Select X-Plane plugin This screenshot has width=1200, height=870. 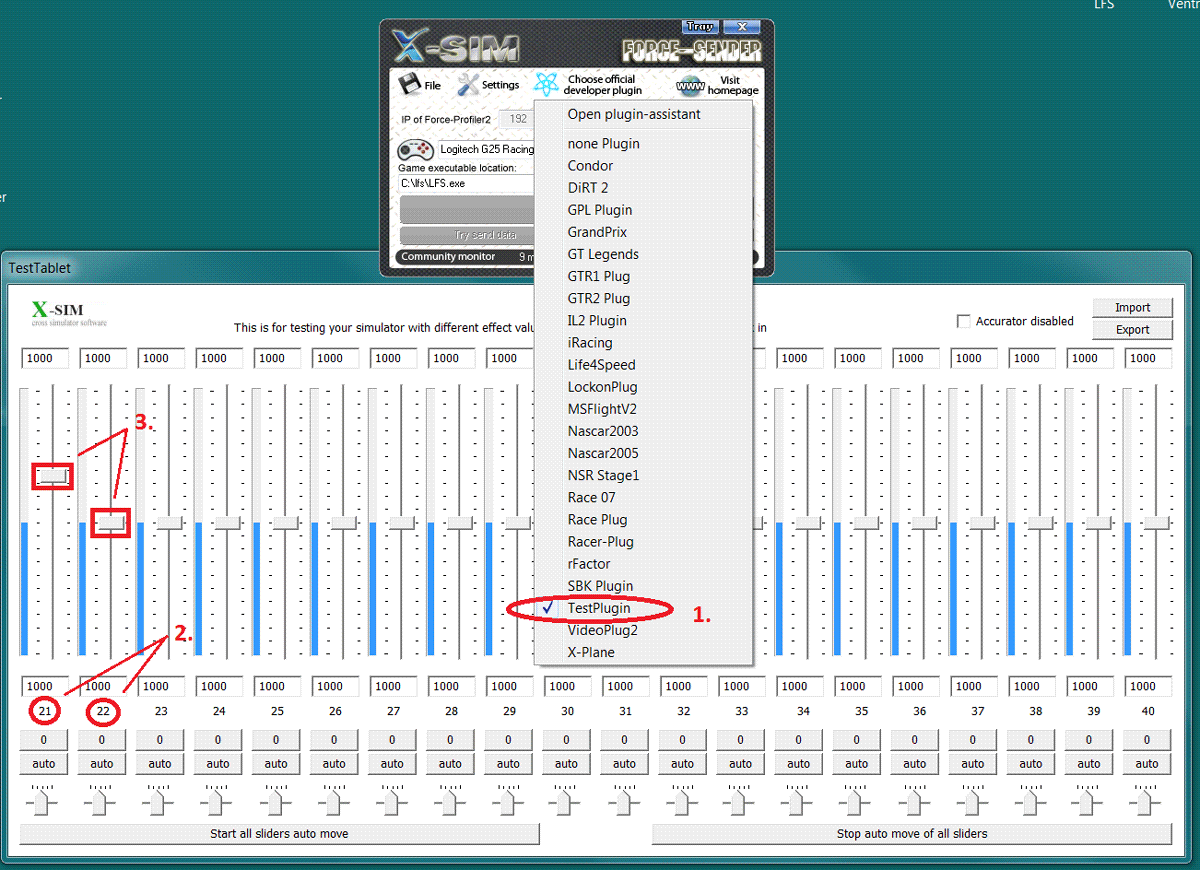click(x=591, y=652)
